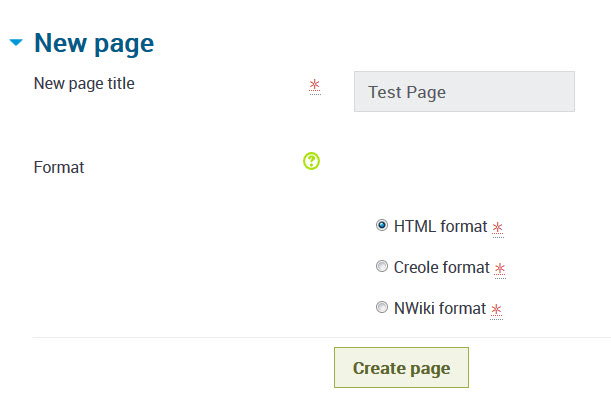Click the New page title field
Image resolution: width=611 pixels, height=396 pixels.
(464, 92)
